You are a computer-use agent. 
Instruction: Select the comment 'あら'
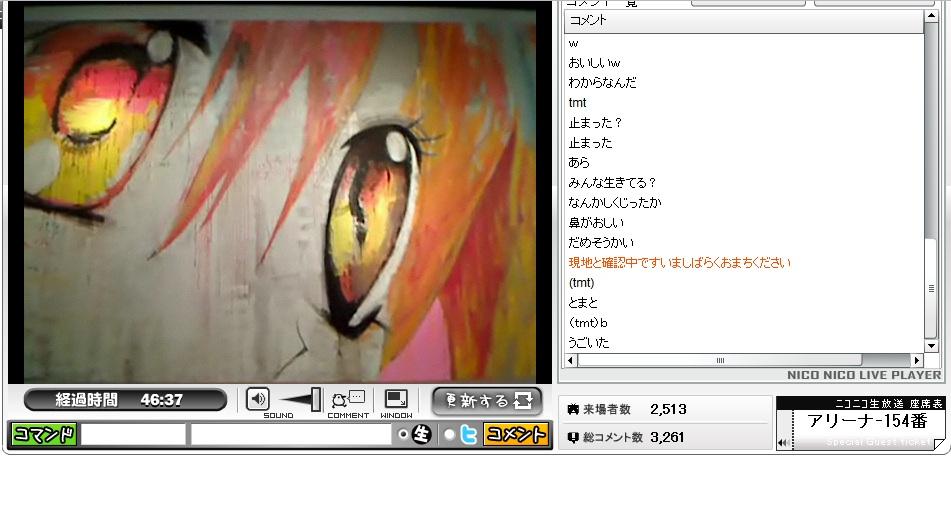click(x=579, y=163)
